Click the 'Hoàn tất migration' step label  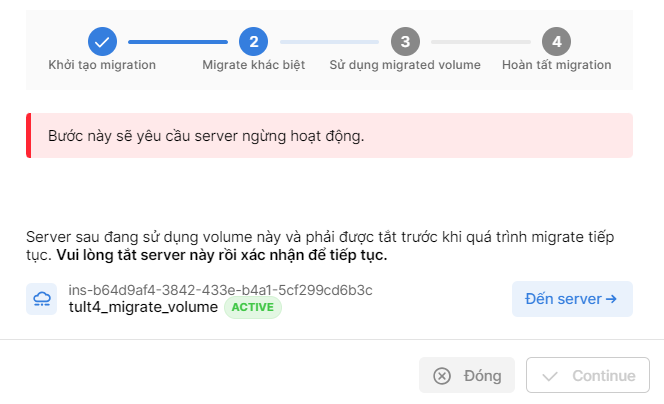[557, 65]
